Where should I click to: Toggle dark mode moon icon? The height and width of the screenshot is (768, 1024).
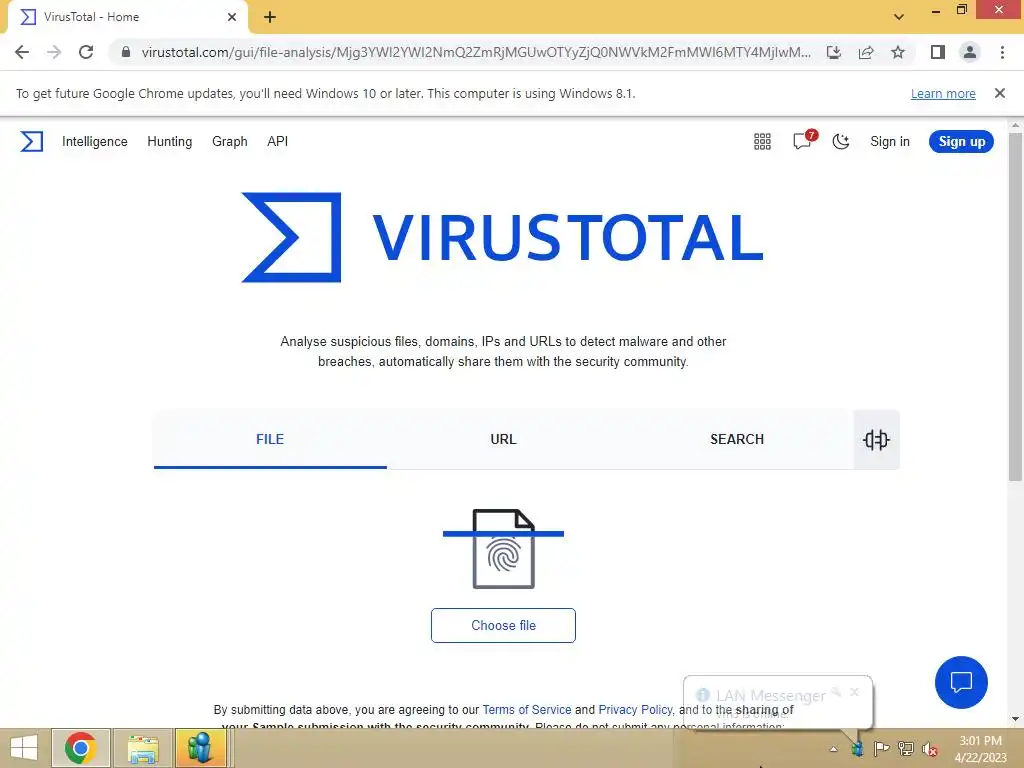pos(841,142)
